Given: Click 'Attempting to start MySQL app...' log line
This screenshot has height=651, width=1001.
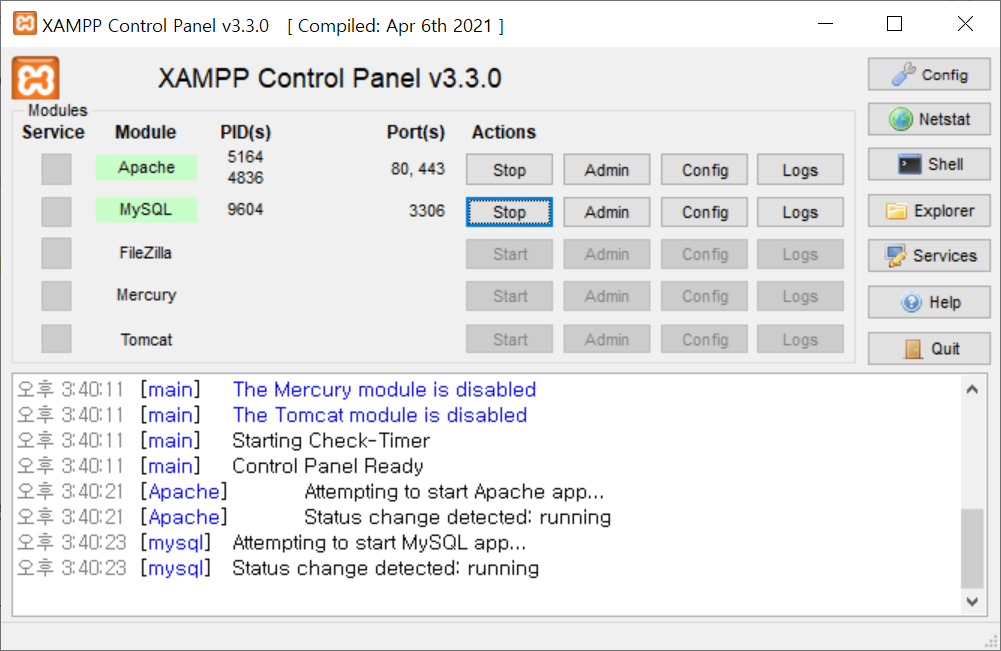Looking at the screenshot, I should pos(379,542).
